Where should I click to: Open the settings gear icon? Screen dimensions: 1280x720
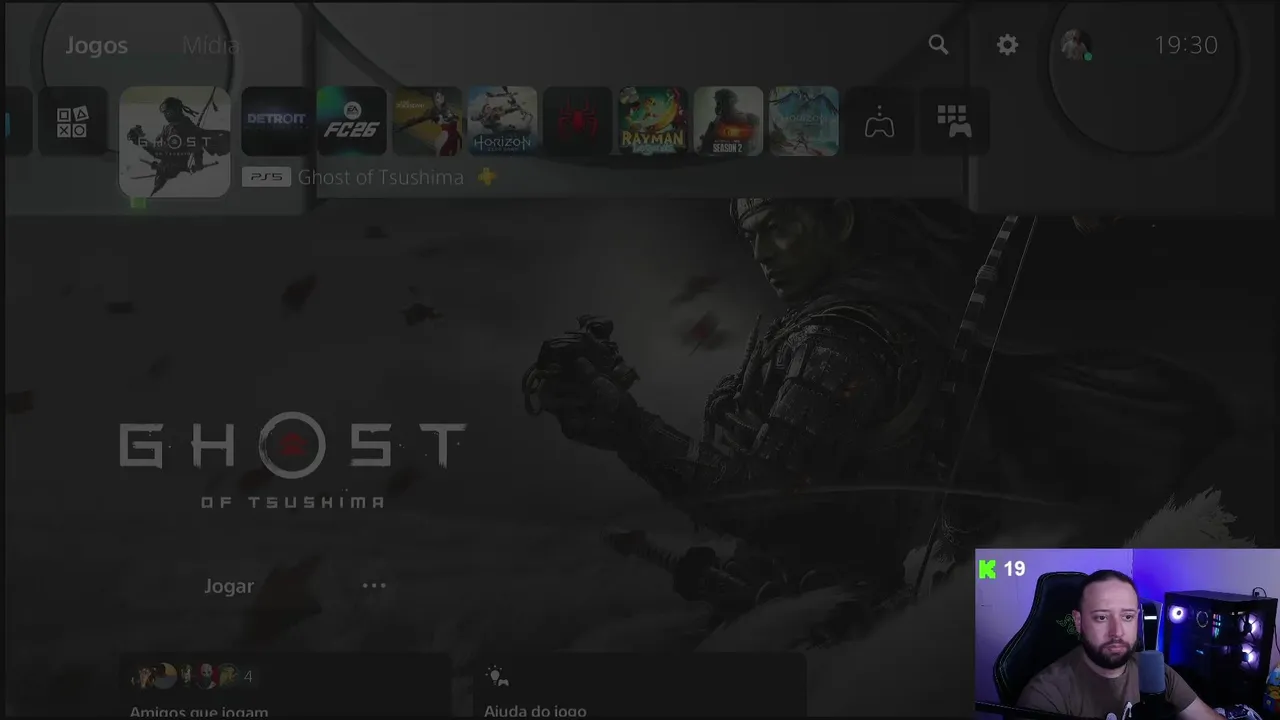(1007, 45)
